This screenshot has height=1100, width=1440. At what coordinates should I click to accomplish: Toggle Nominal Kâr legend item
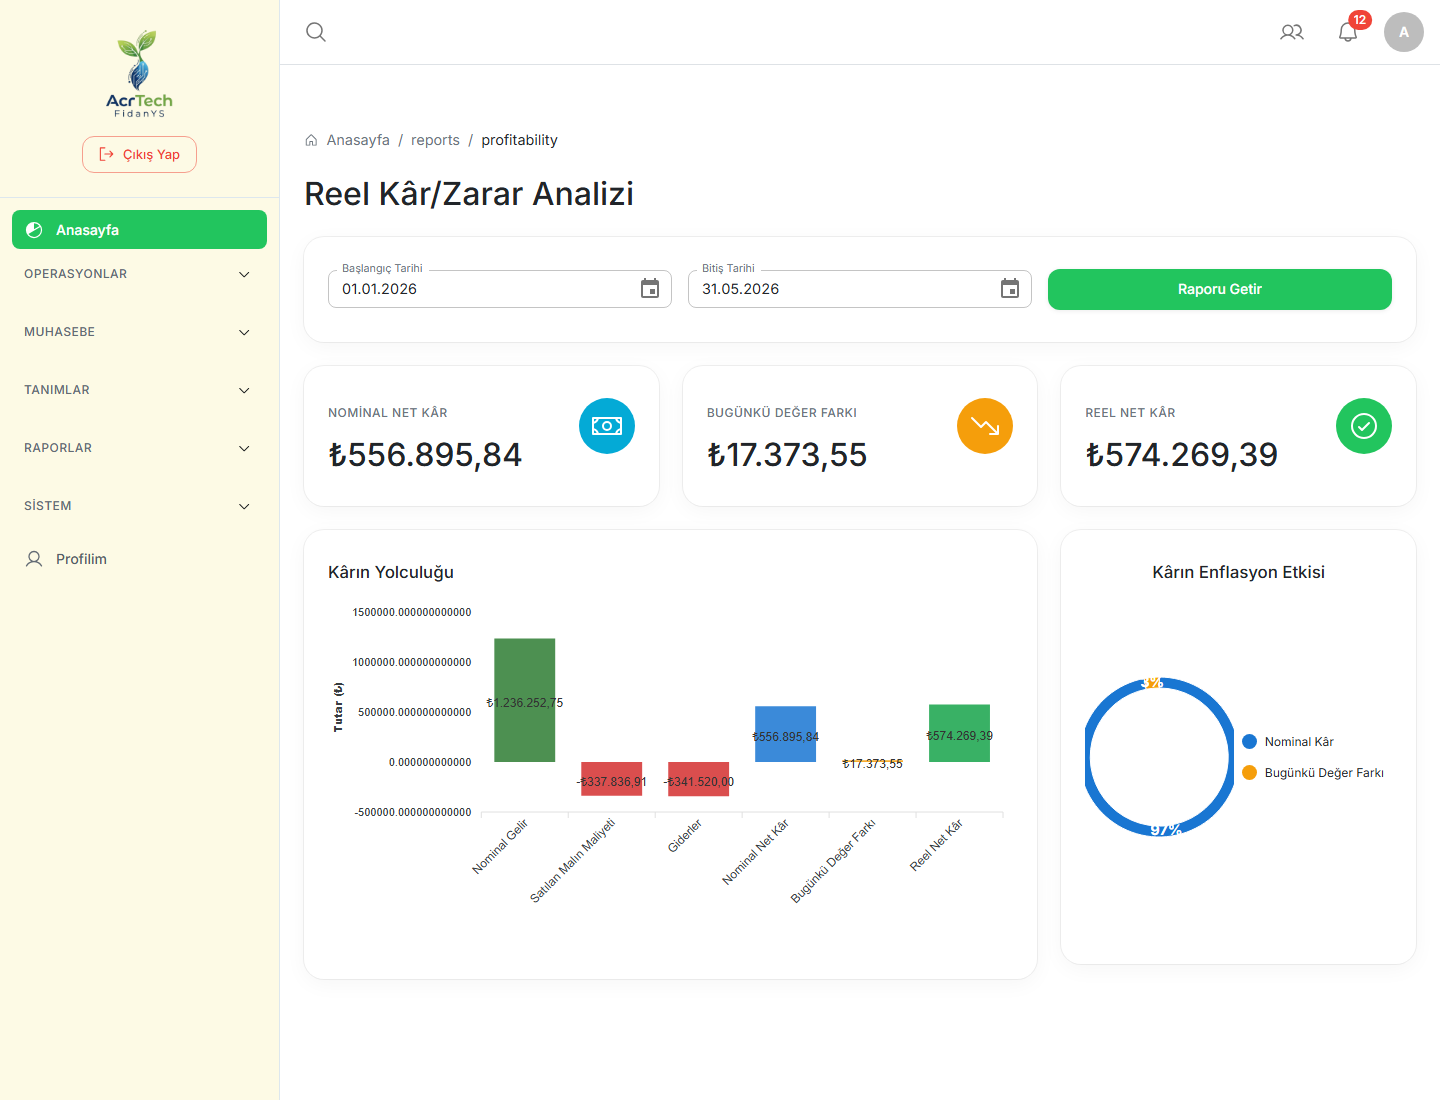click(x=1288, y=742)
